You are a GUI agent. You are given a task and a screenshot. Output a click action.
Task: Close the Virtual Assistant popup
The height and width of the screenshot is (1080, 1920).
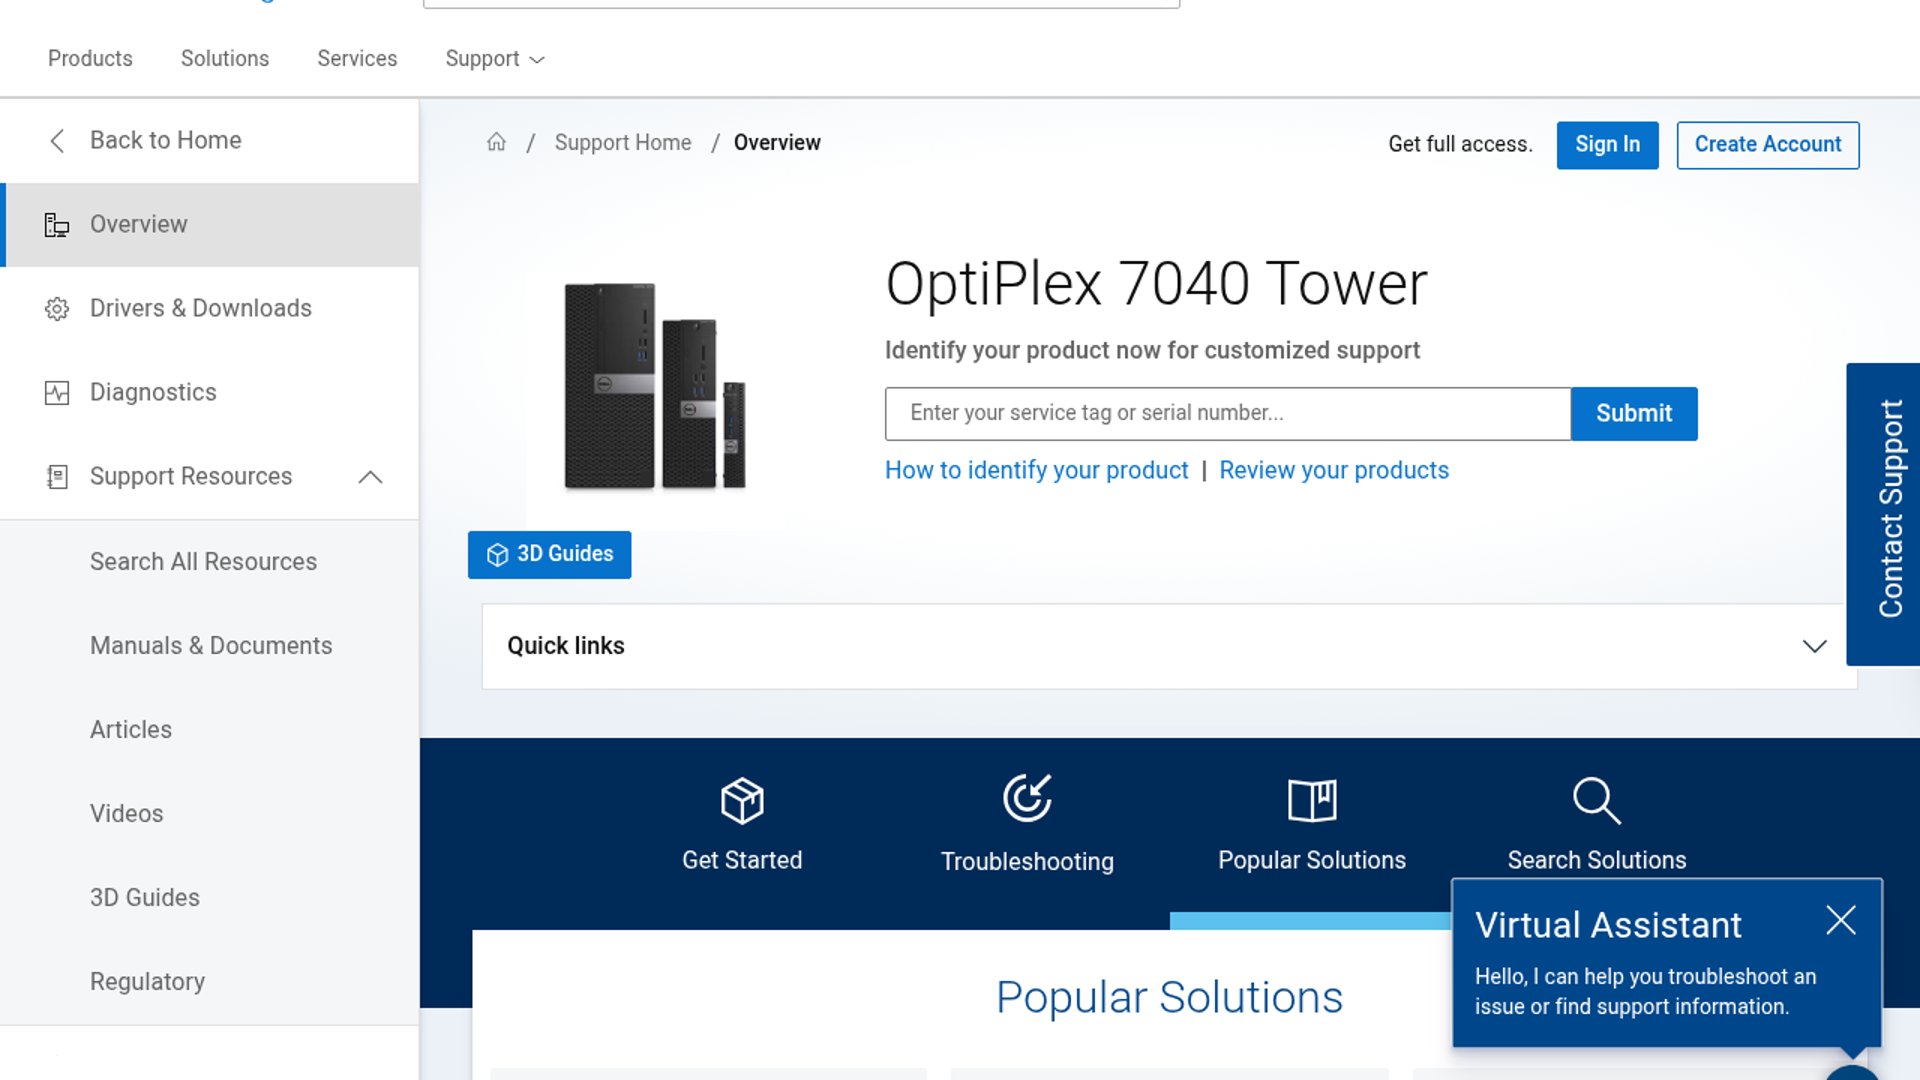[x=1840, y=920]
